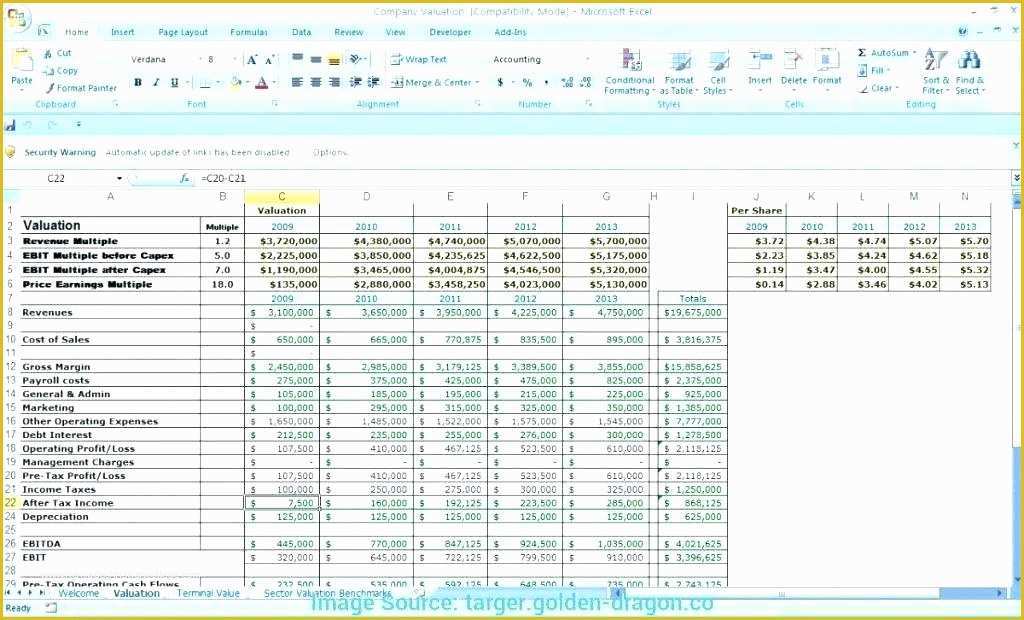Open the Clear dropdown
Screen dimensions: 1024x620
coord(878,88)
